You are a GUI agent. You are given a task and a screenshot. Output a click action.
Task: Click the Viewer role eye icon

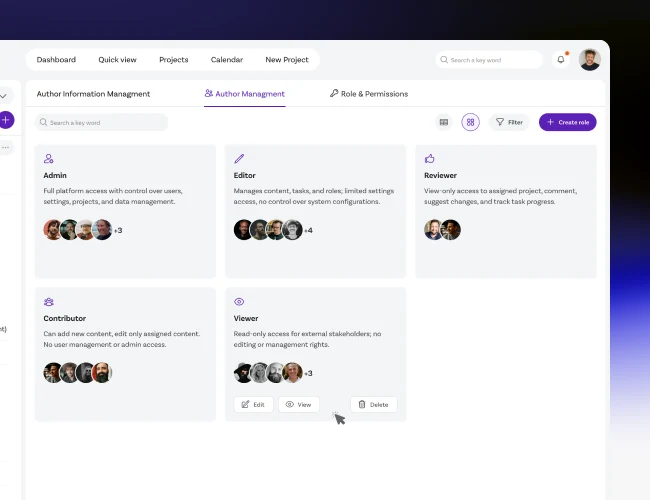pyautogui.click(x=239, y=302)
